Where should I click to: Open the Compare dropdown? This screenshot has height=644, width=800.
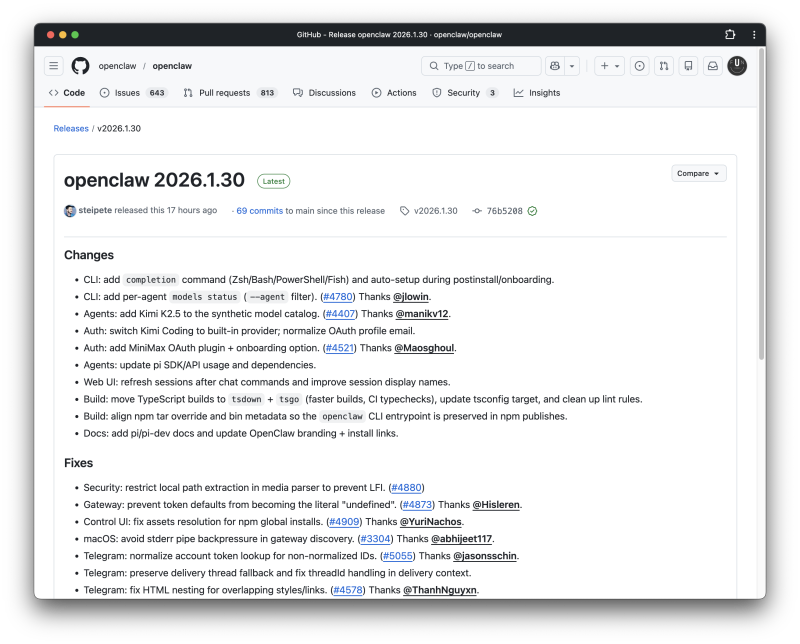click(698, 174)
